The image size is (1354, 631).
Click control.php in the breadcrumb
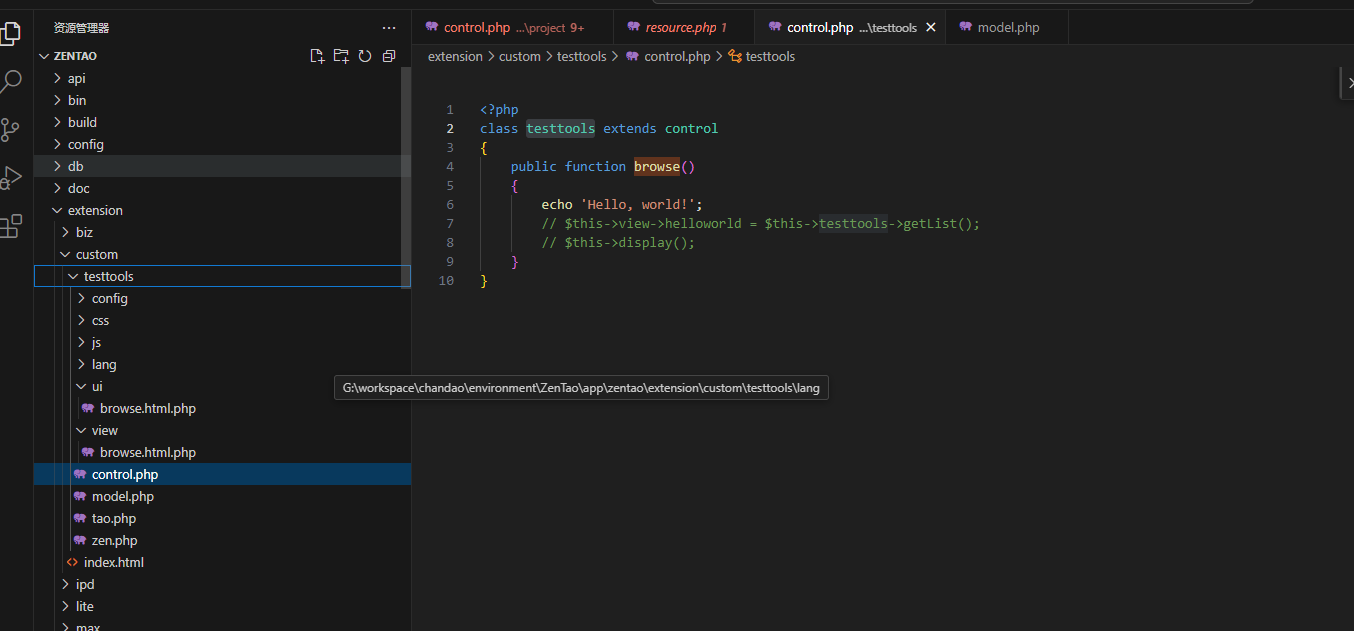point(677,56)
